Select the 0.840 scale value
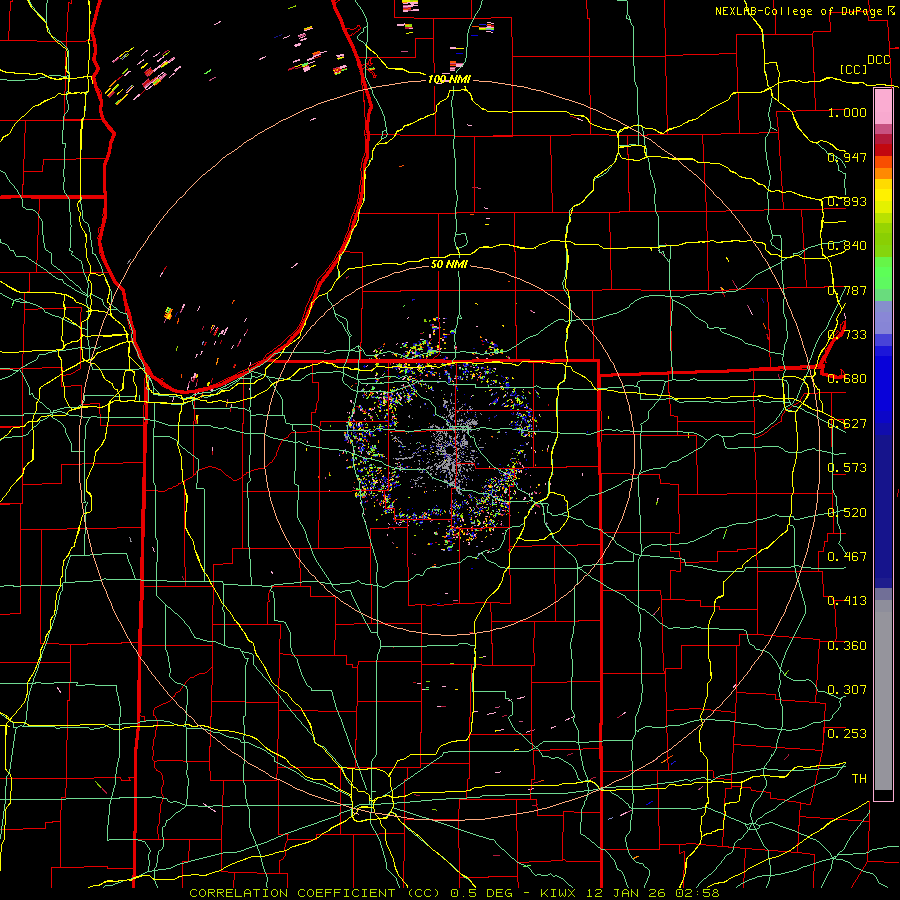 click(x=847, y=245)
